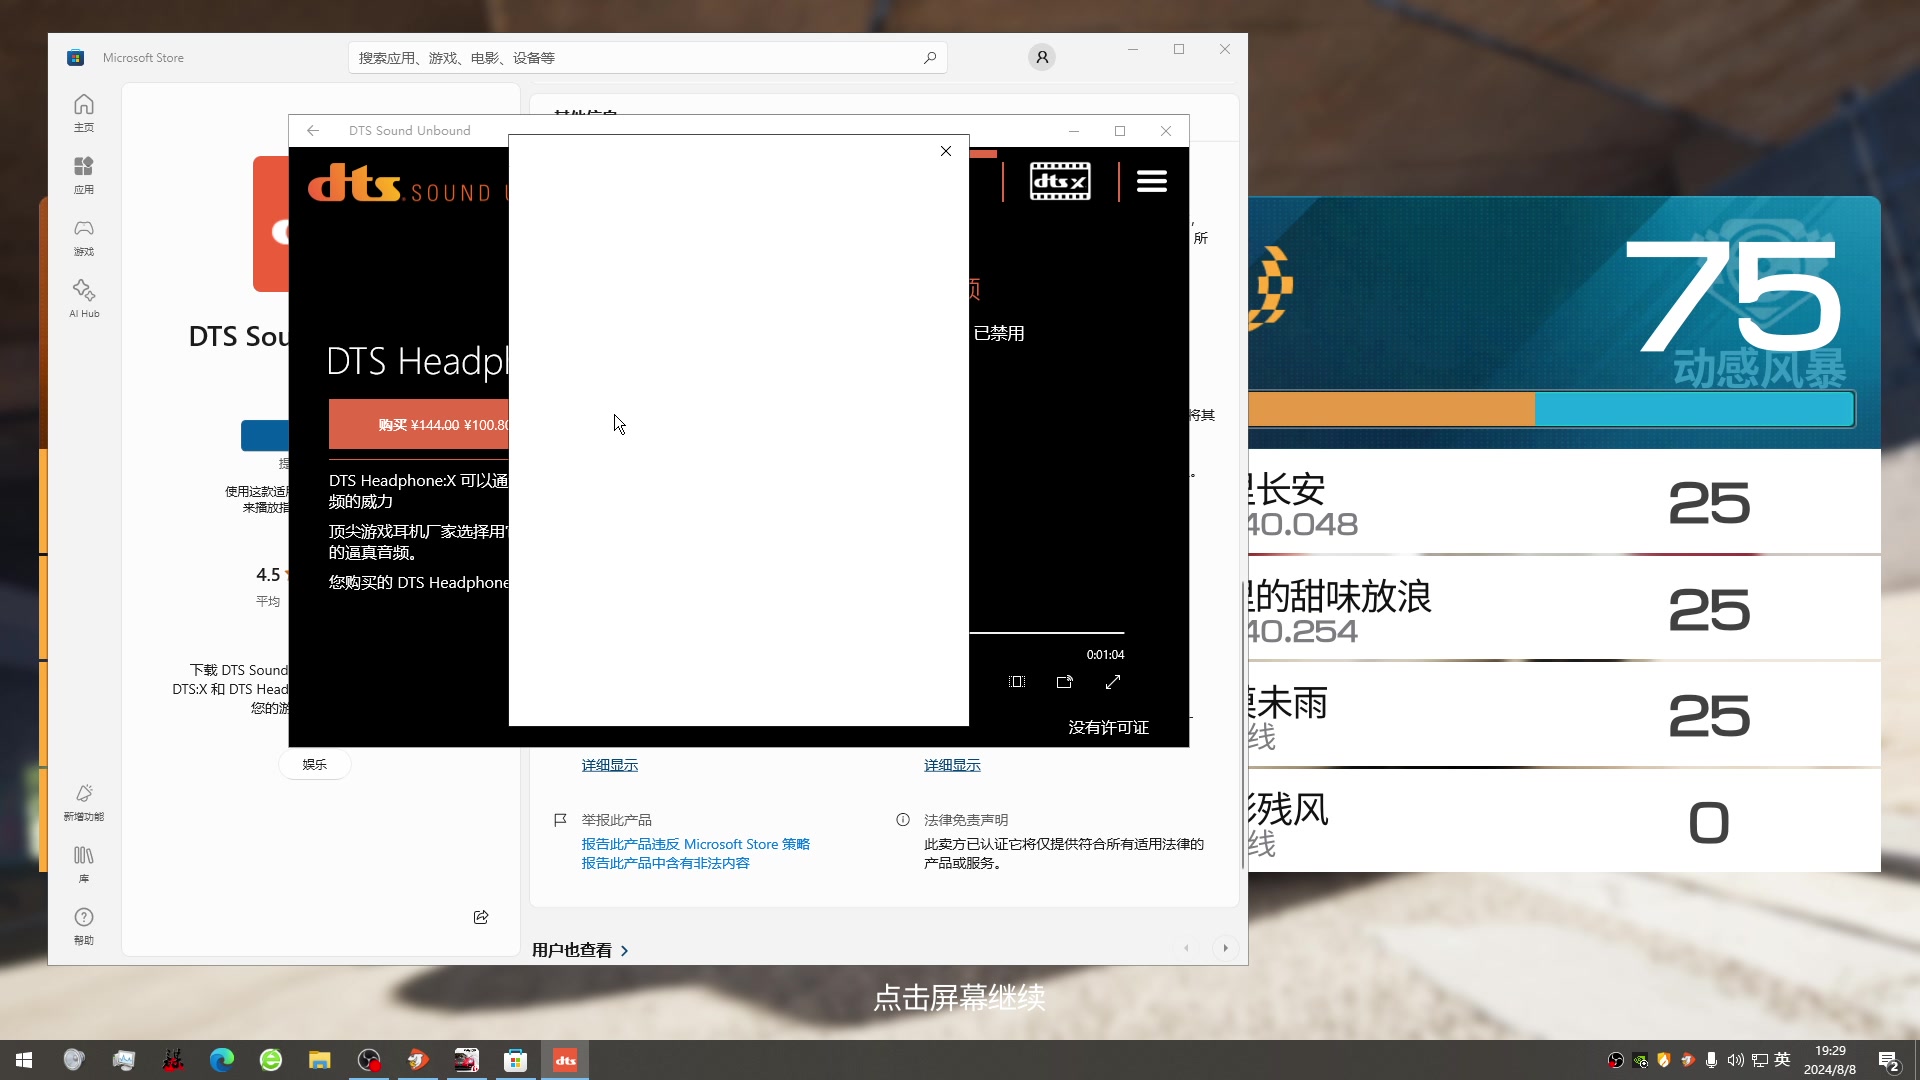Expand the DTS video to fullscreen
1920x1080 pixels.
click(1113, 682)
